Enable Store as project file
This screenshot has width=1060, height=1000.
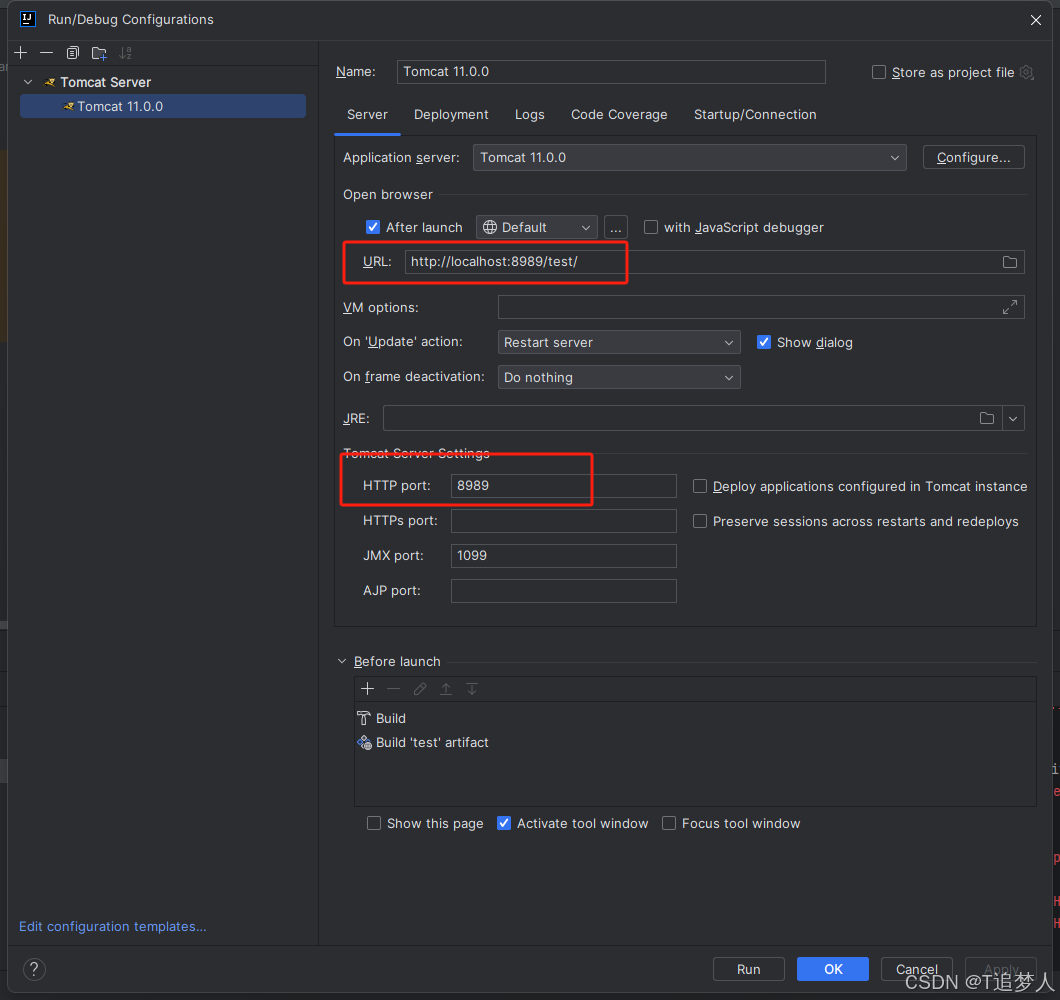click(879, 72)
